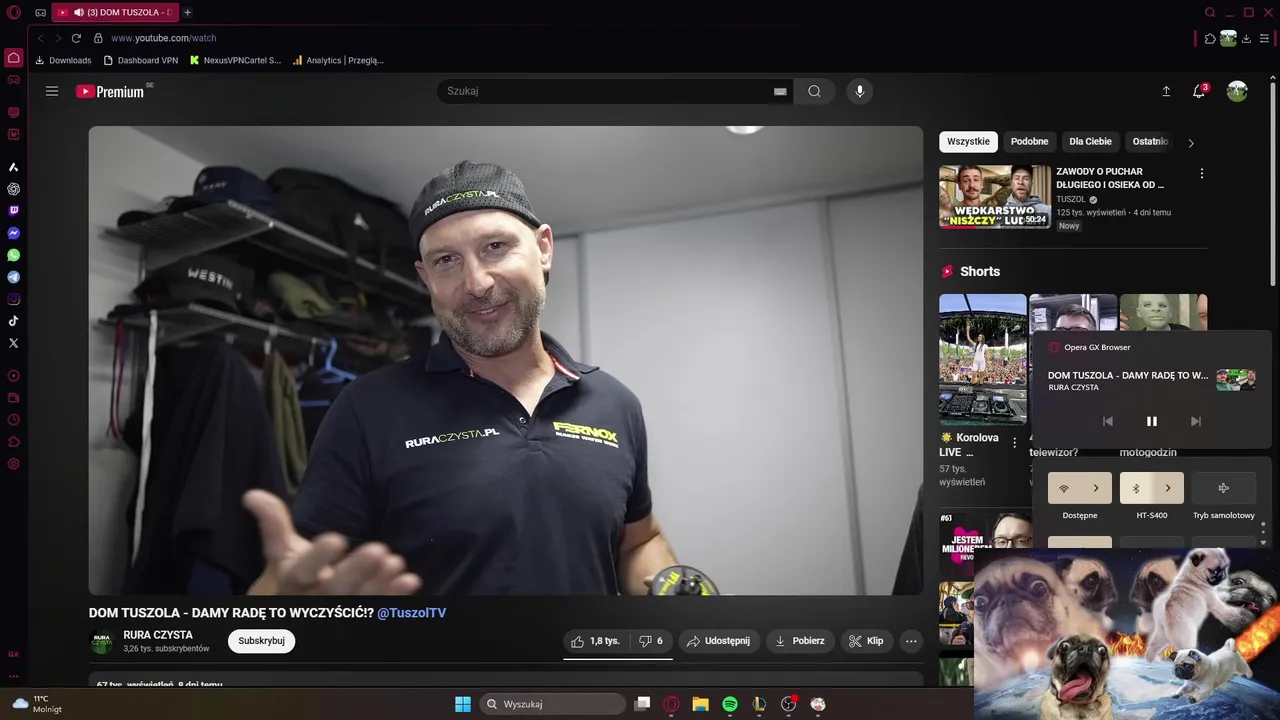The height and width of the screenshot is (720, 1280).
Task: Dislike the video with thumbs down
Action: (x=651, y=641)
